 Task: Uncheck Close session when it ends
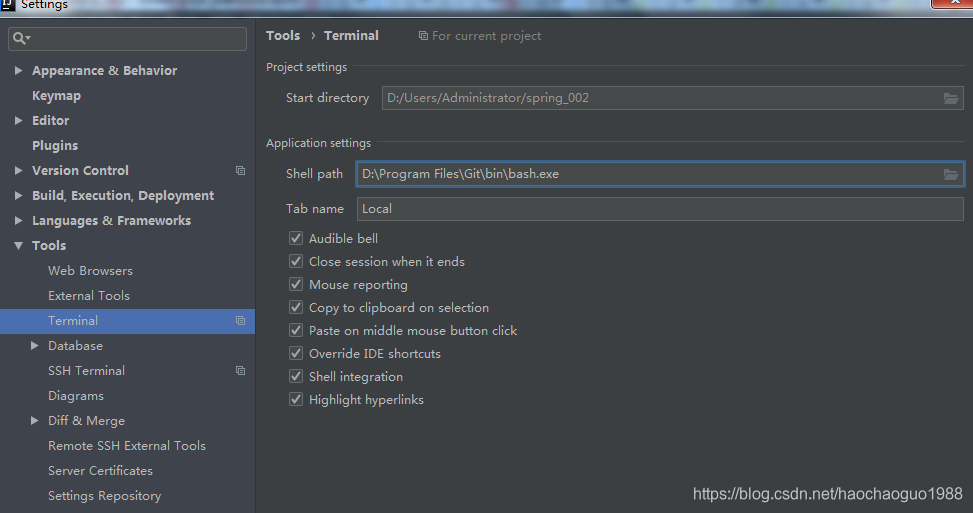(296, 261)
